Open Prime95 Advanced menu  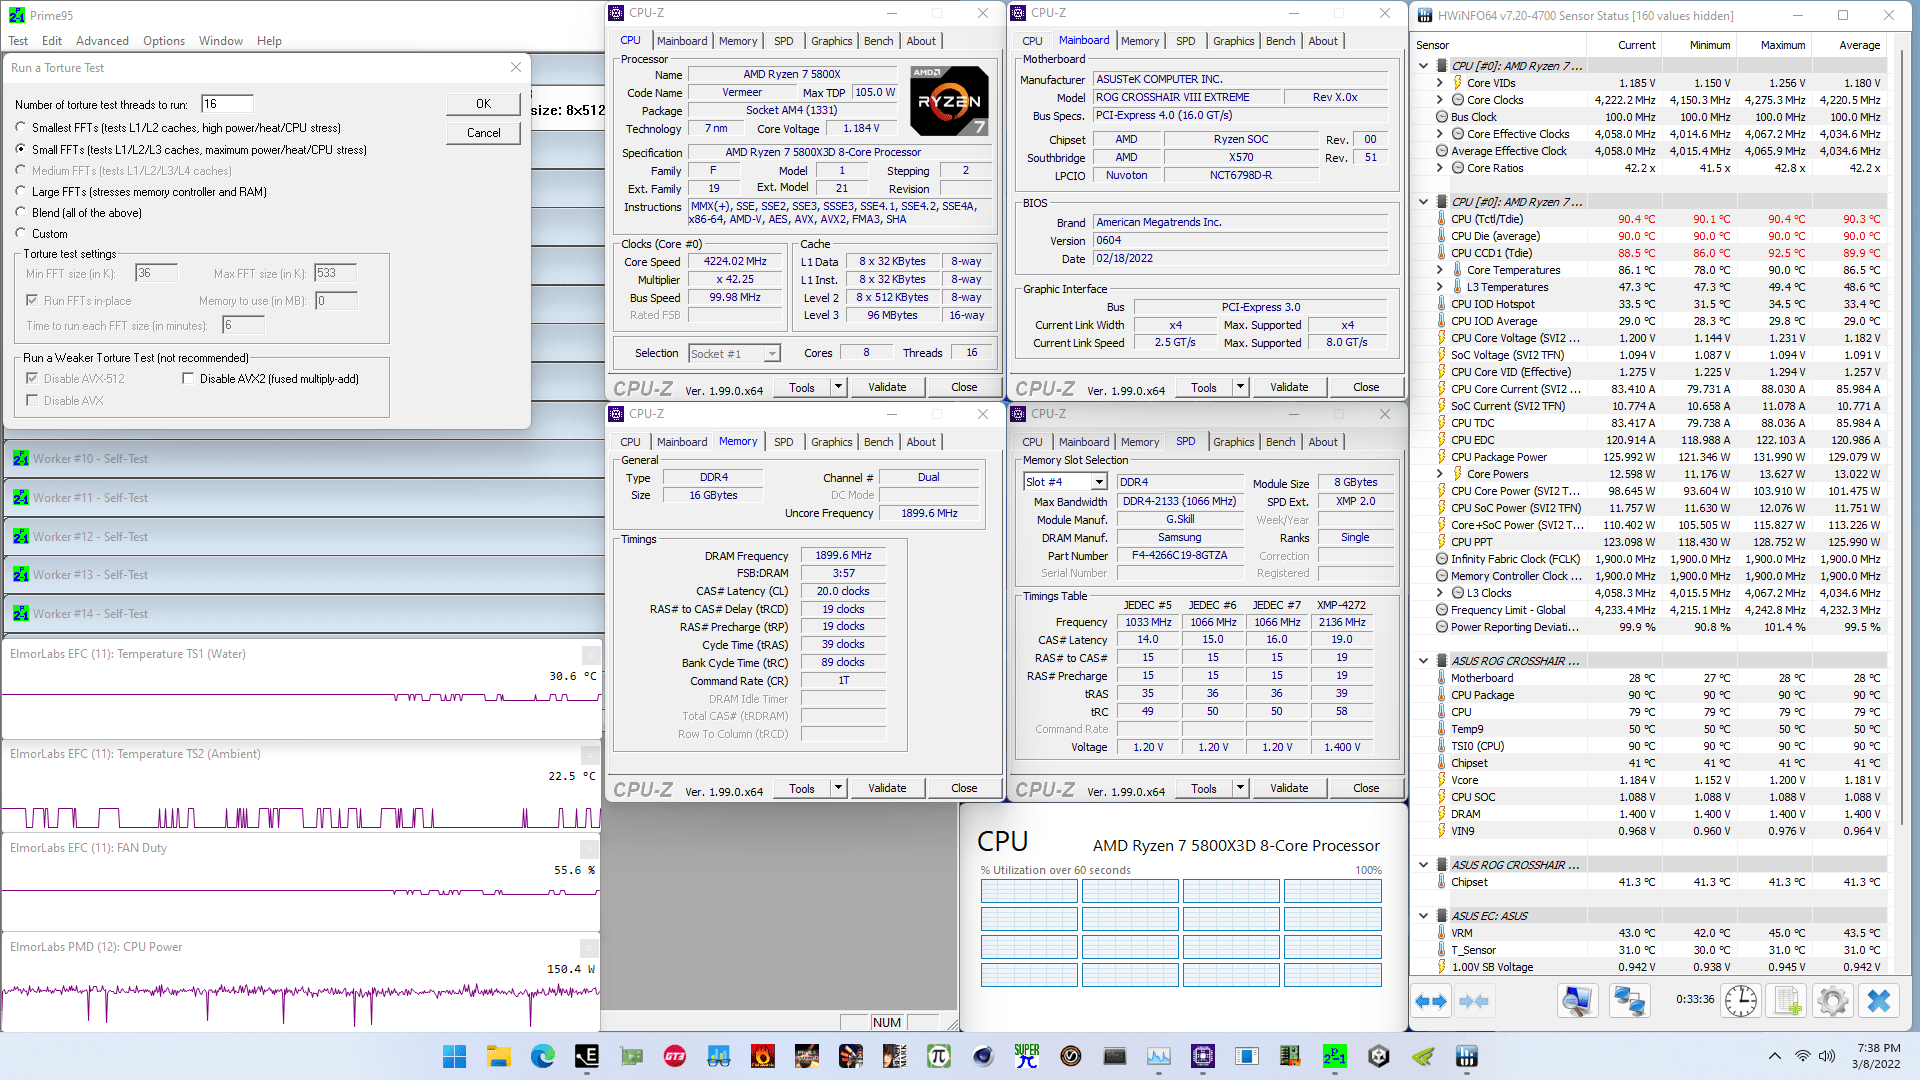102,41
